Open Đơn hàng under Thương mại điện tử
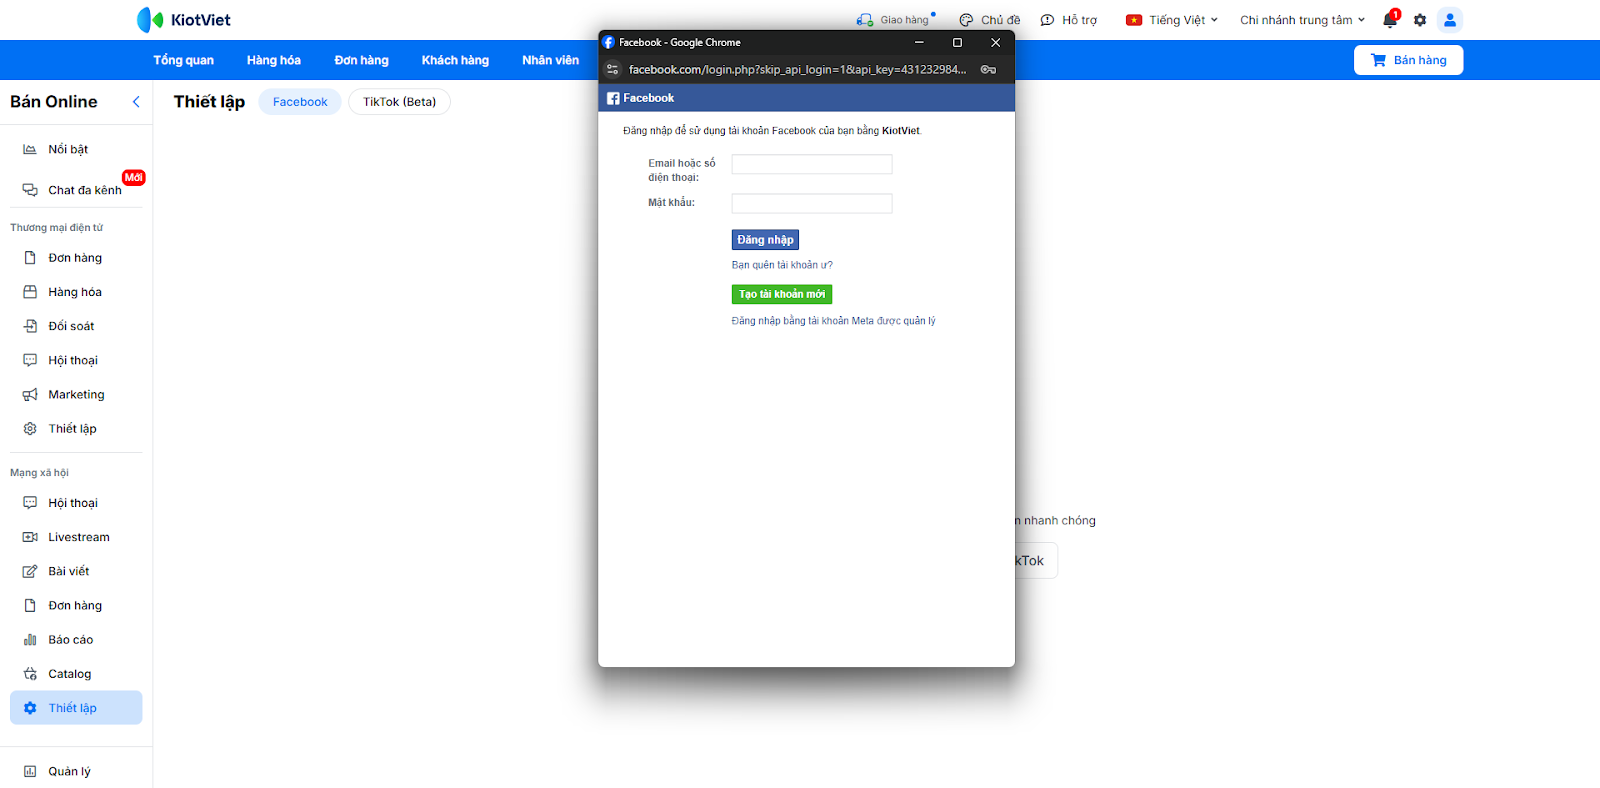The width and height of the screenshot is (1600, 788). (x=76, y=258)
